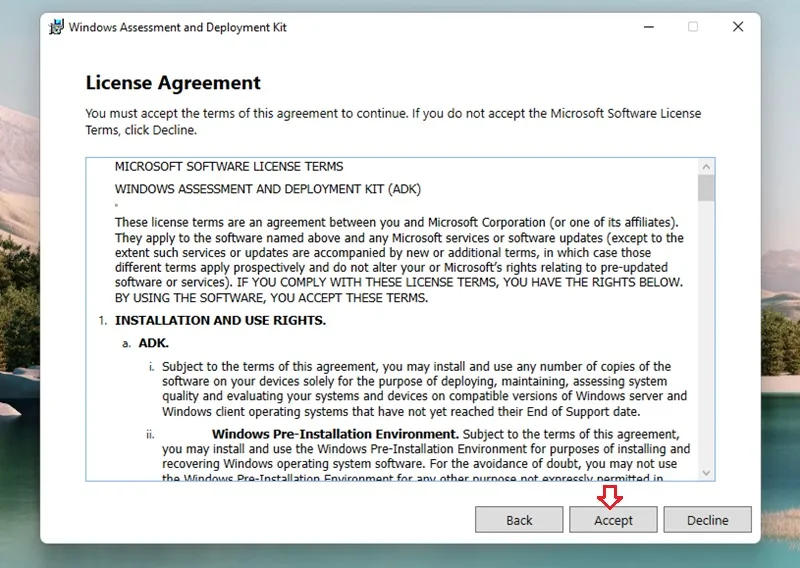Viewport: 800px width, 568px height.
Task: Click the License Agreement heading
Action: 173,83
